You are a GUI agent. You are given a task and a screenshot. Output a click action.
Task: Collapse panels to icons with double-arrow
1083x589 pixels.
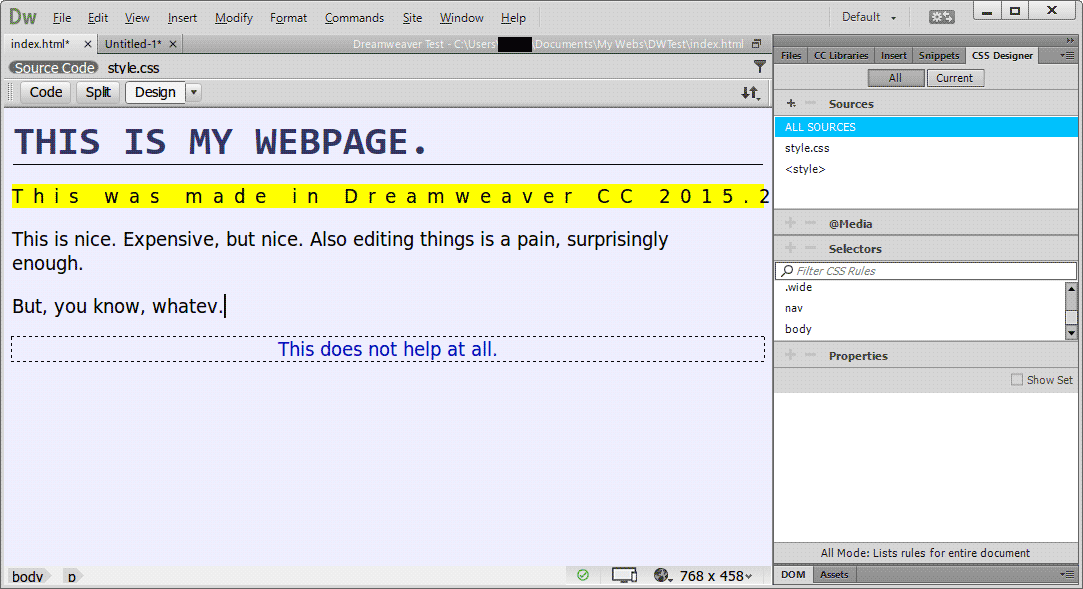(x=1070, y=40)
